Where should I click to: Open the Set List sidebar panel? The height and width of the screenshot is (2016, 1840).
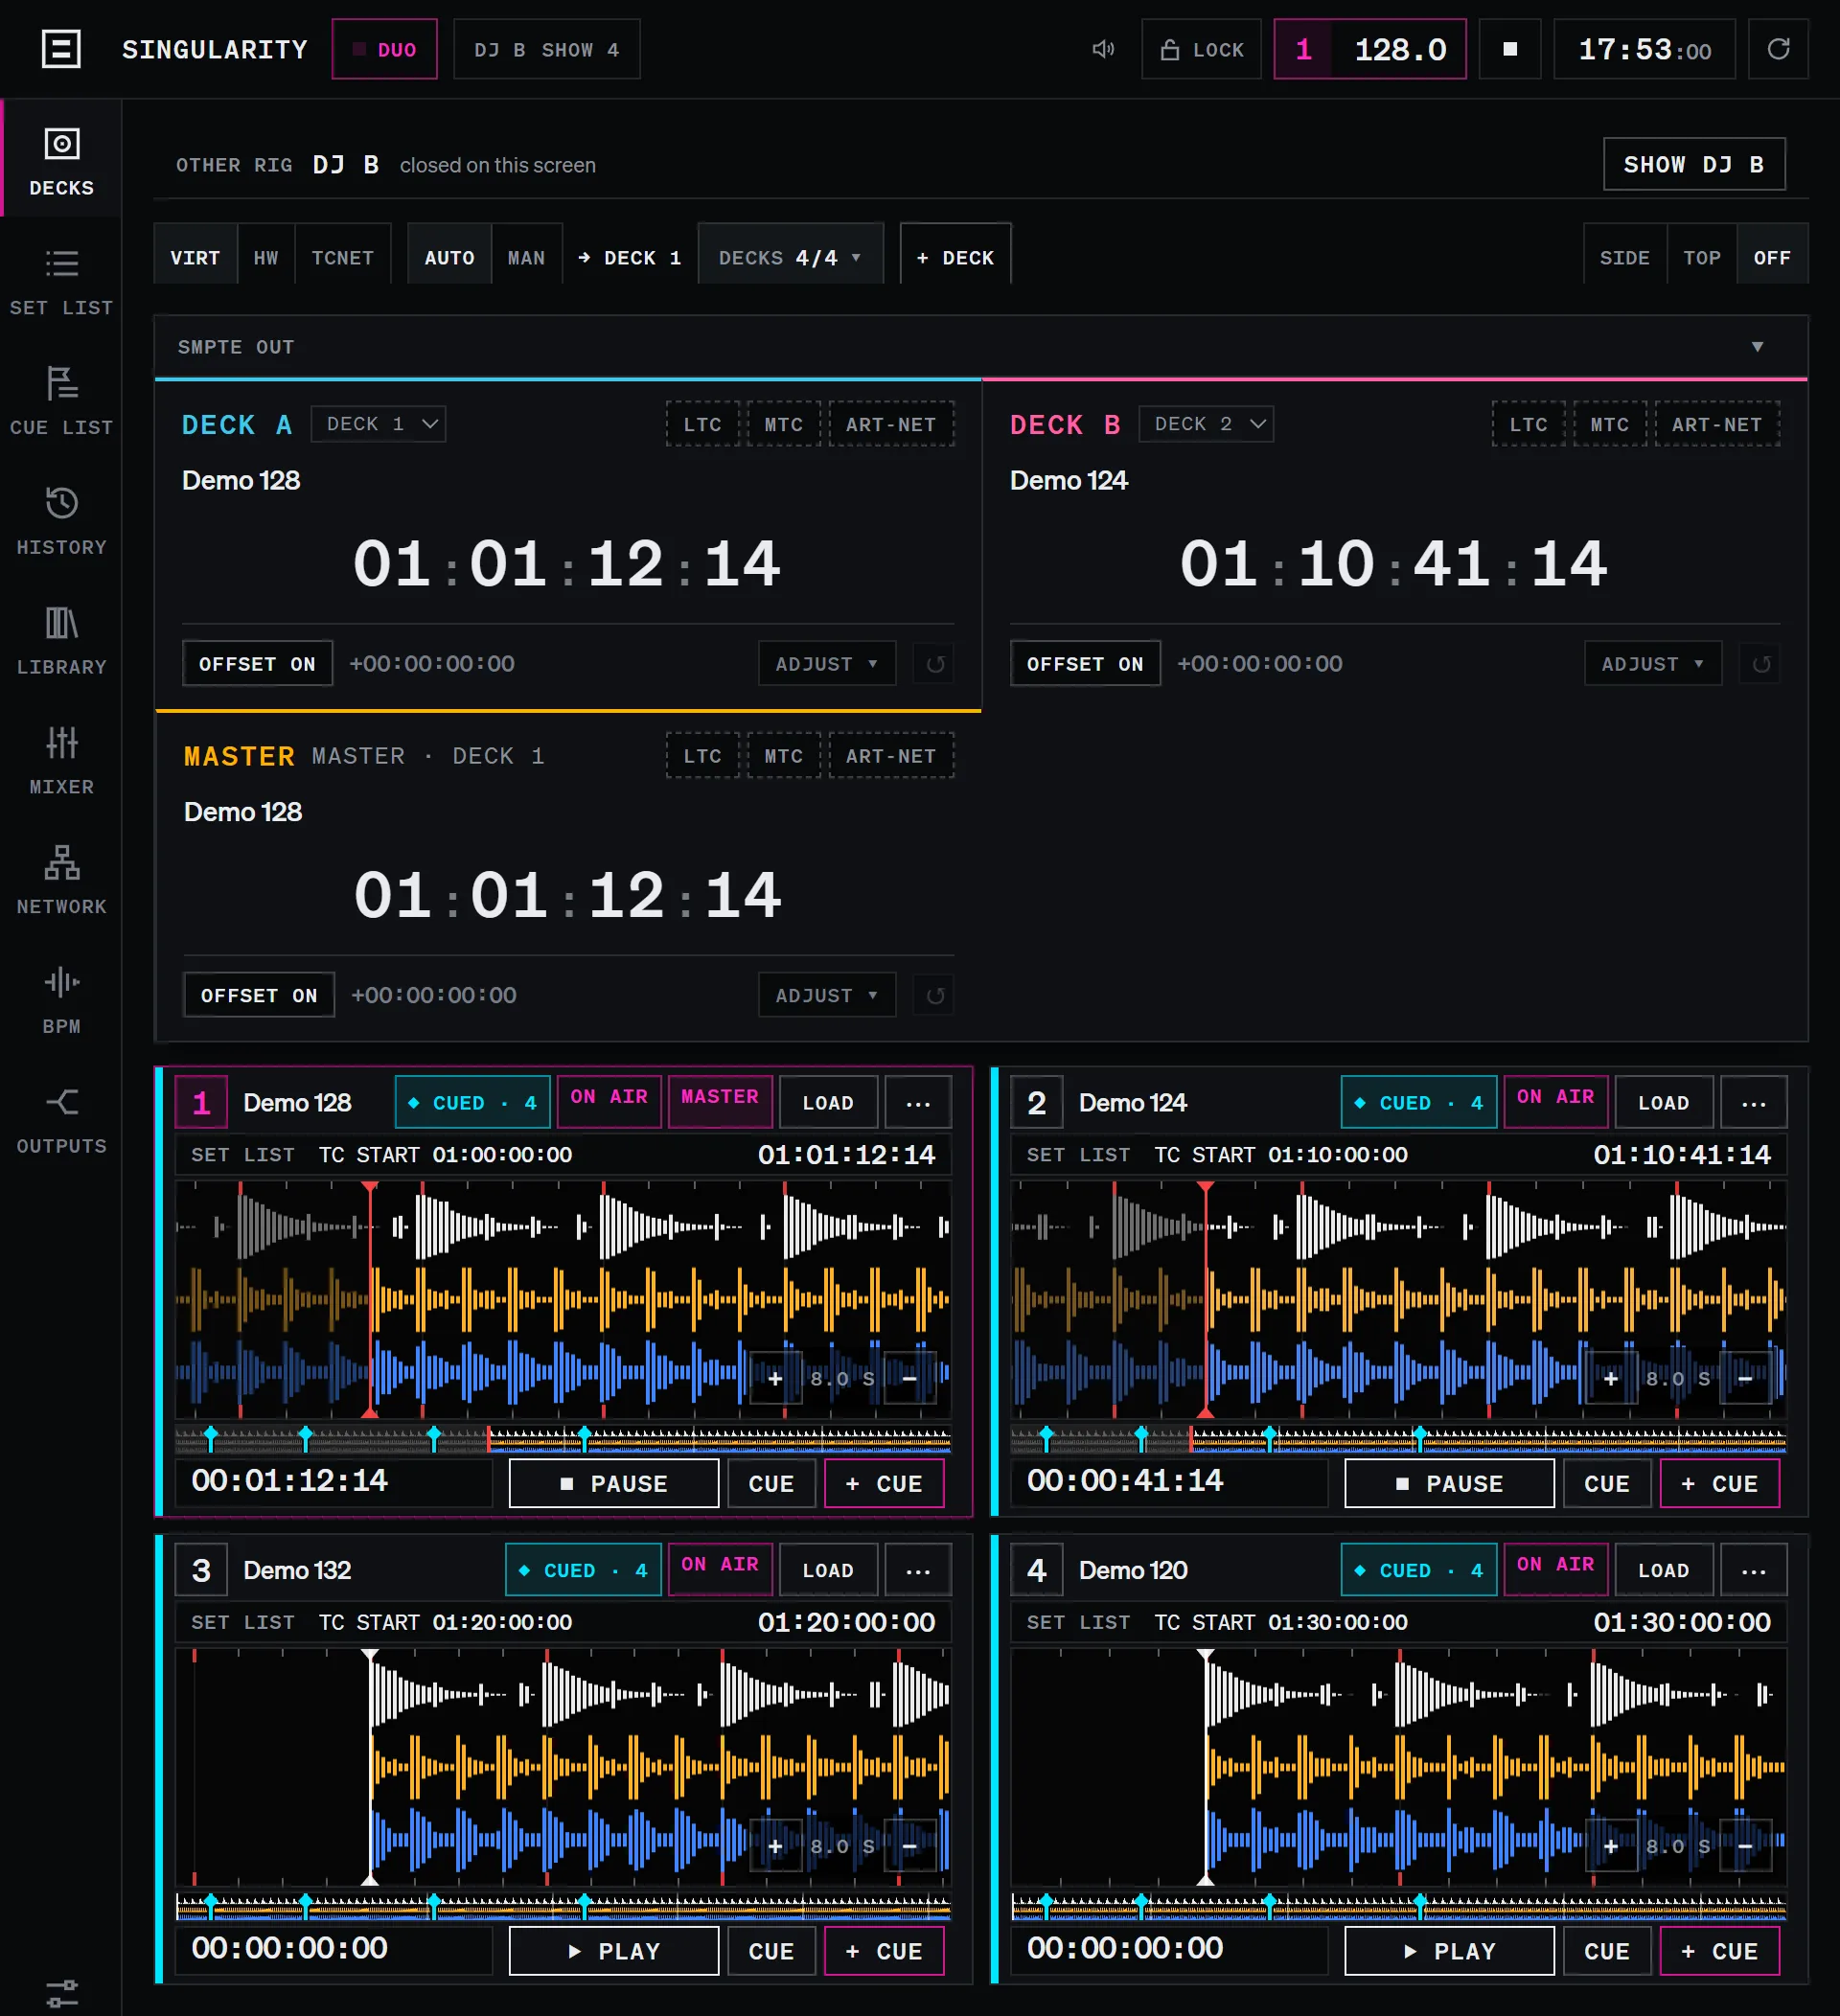tap(61, 282)
